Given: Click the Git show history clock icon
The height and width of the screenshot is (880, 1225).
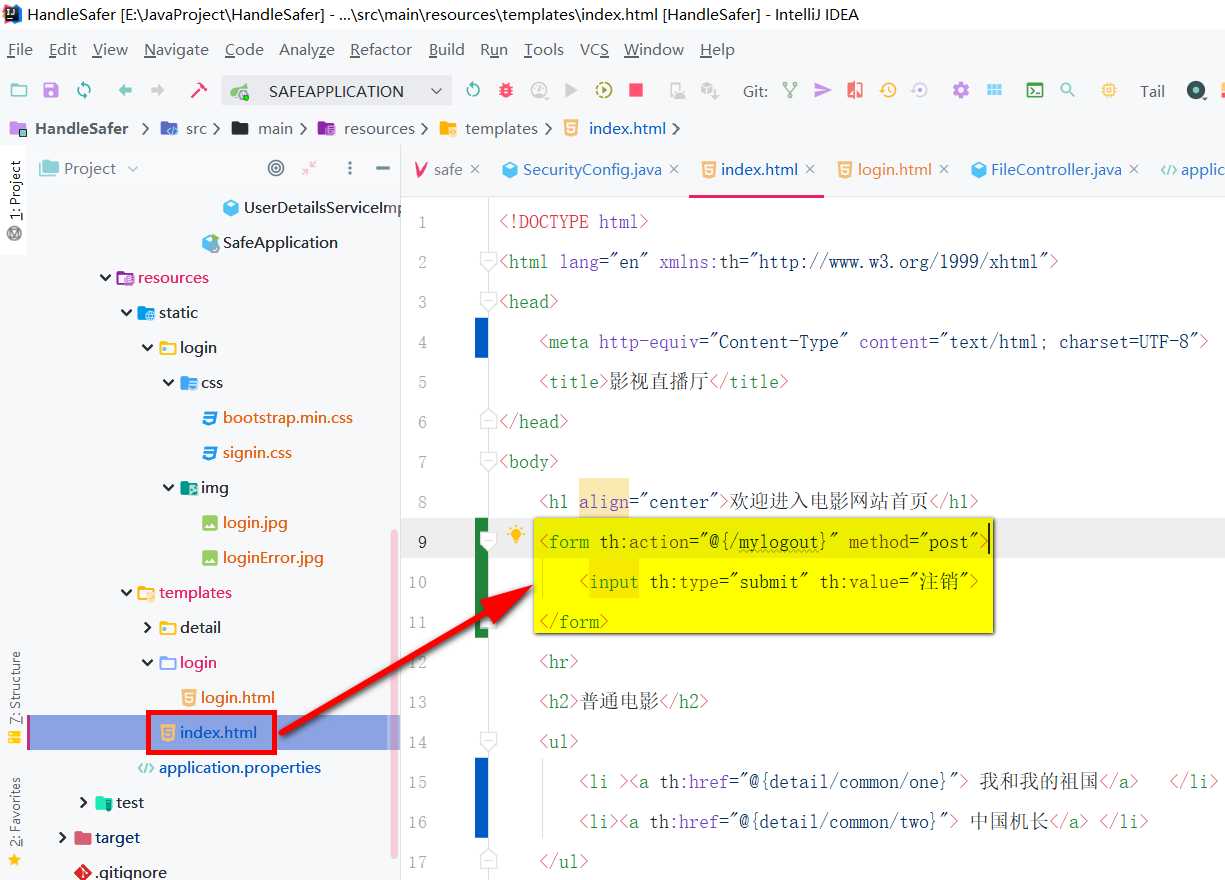Looking at the screenshot, I should 888,90.
